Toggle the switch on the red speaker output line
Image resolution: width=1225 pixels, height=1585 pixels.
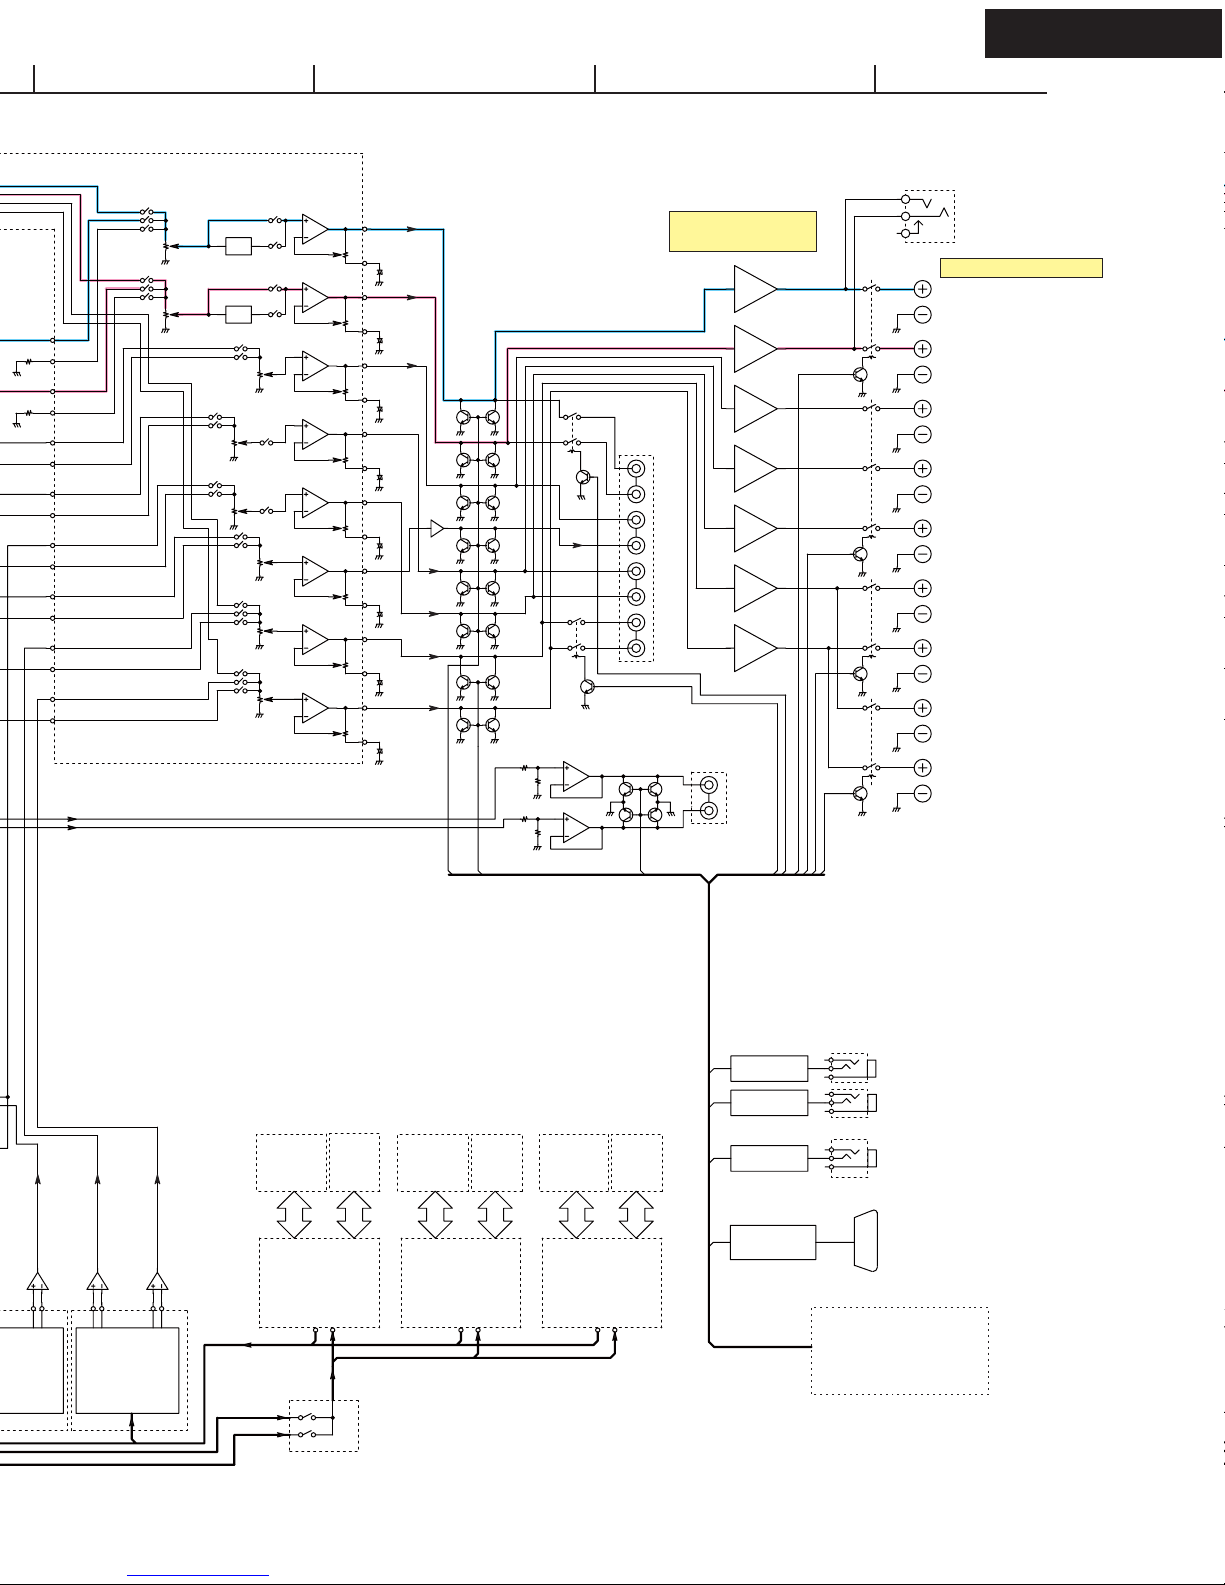pos(871,349)
